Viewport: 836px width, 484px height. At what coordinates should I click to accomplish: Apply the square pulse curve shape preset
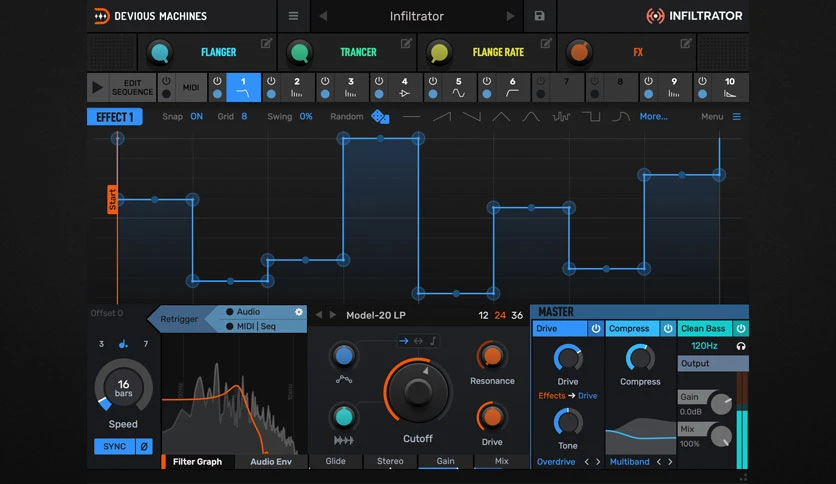click(591, 116)
